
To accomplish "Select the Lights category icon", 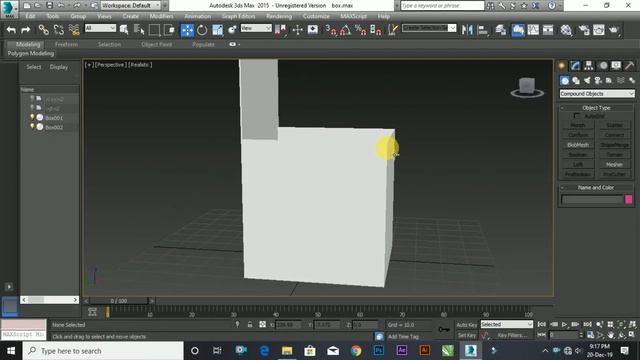I will pos(587,80).
